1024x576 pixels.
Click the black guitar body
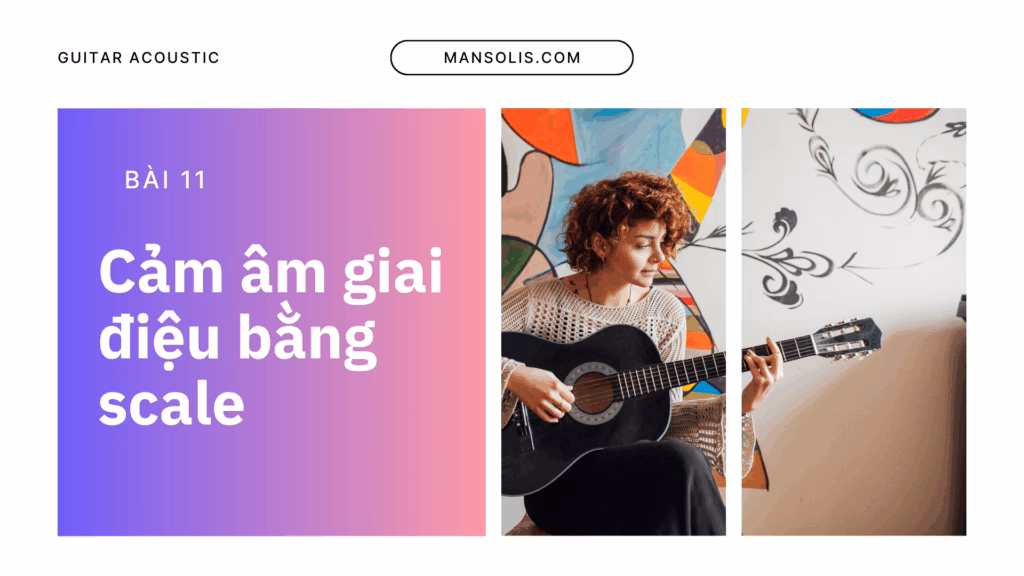[x=588, y=405]
